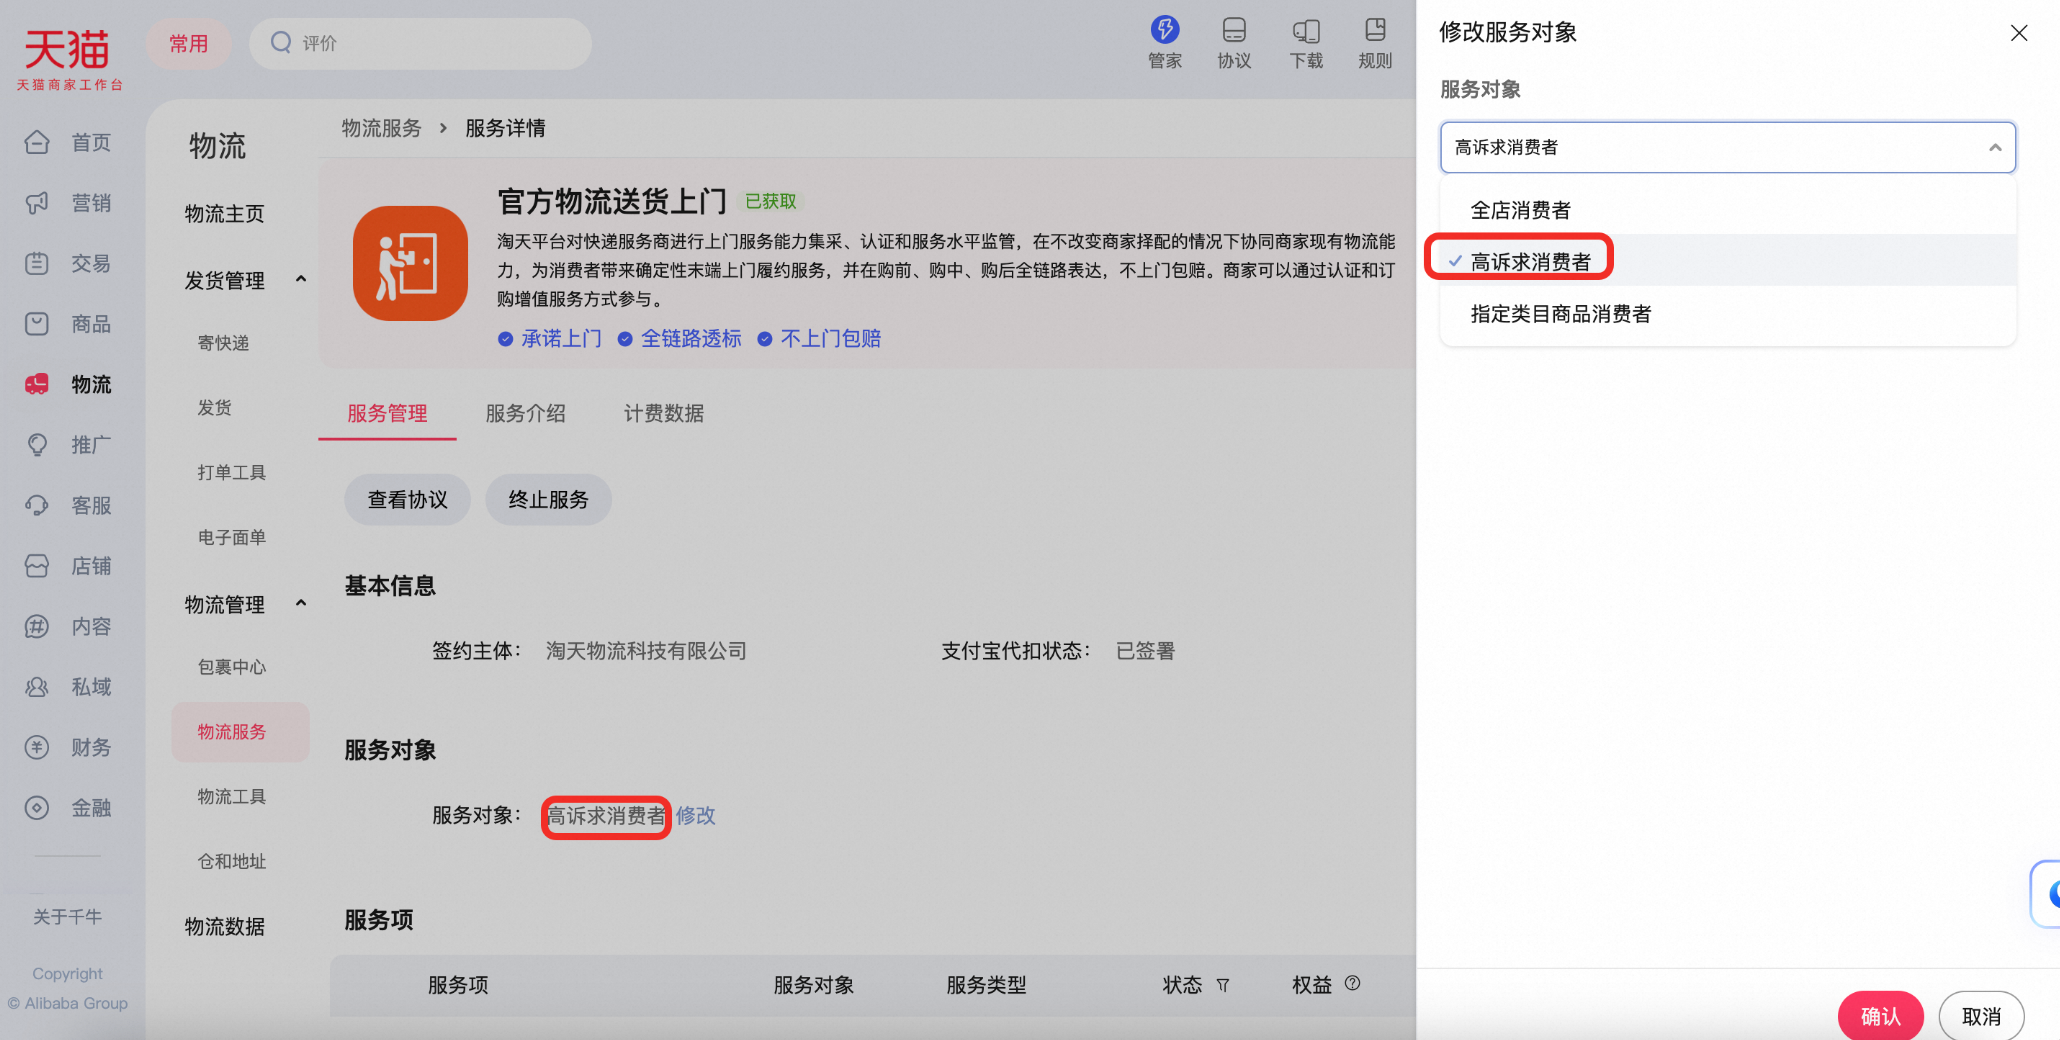Click the 承诺上门 feature tag
Screen dimensions: 2060x1040
550,339
